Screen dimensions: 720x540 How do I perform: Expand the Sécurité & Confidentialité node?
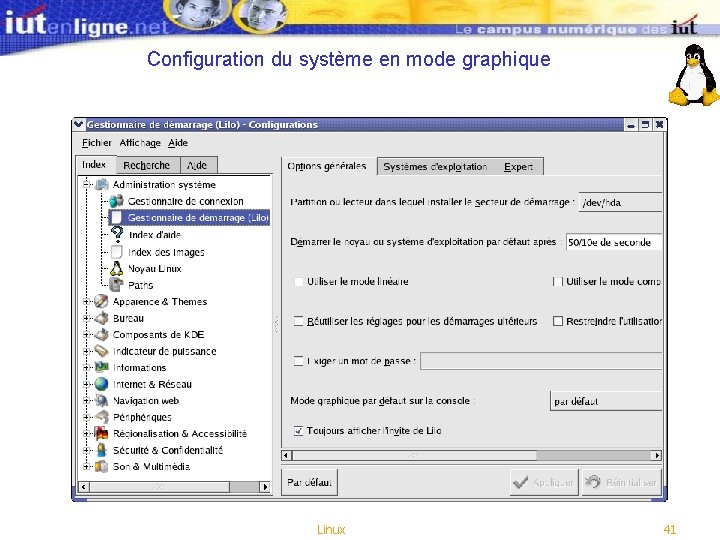click(x=86, y=450)
